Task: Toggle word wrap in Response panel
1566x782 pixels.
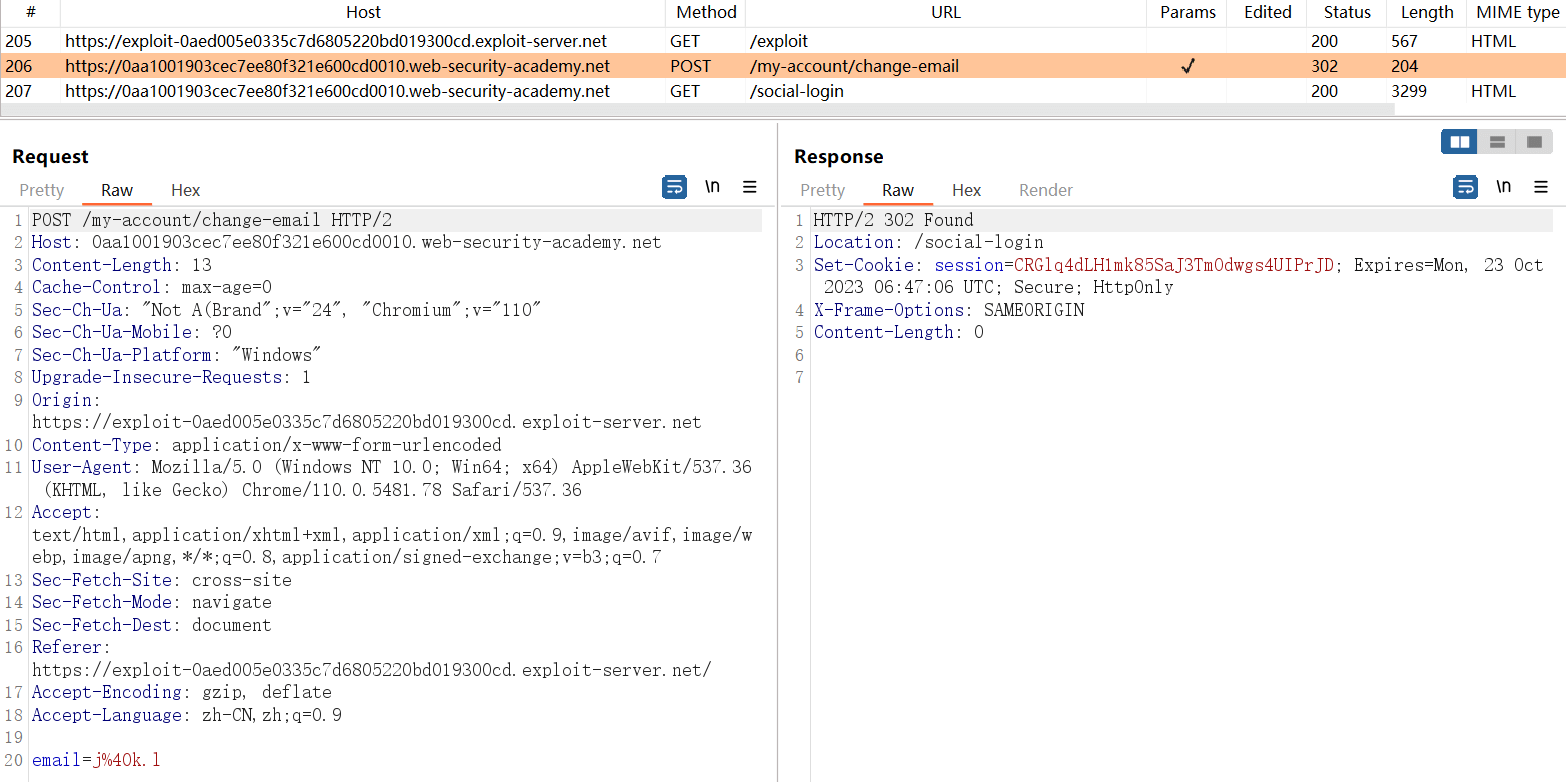Action: coord(1465,187)
